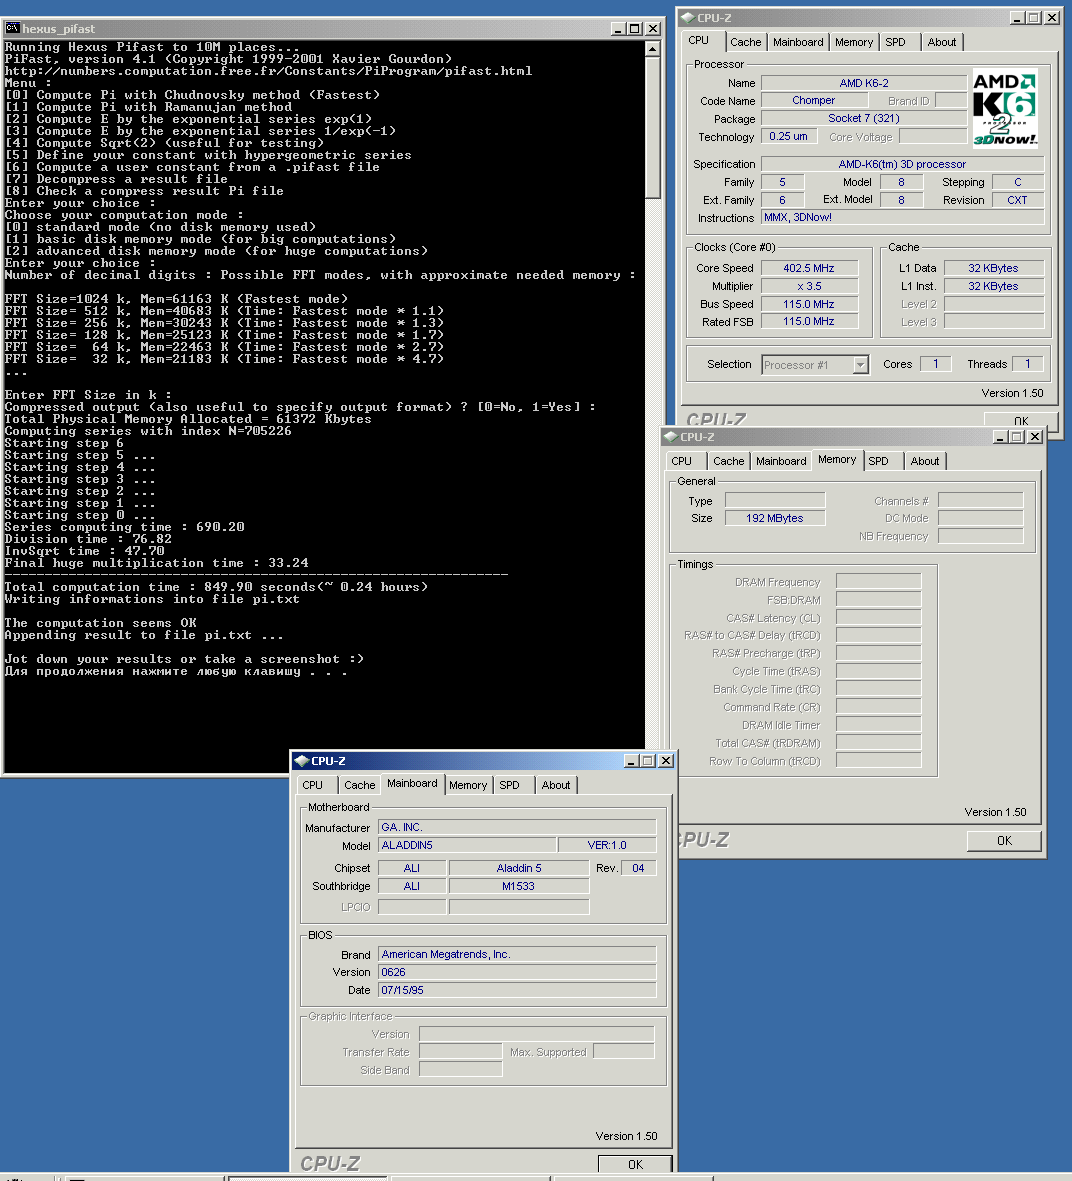Click the Aladdin 5 chipset field

(x=519, y=868)
